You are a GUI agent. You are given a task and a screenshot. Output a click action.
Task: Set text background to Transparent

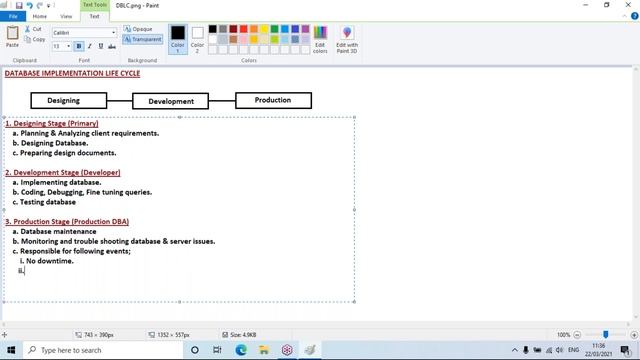(142, 39)
